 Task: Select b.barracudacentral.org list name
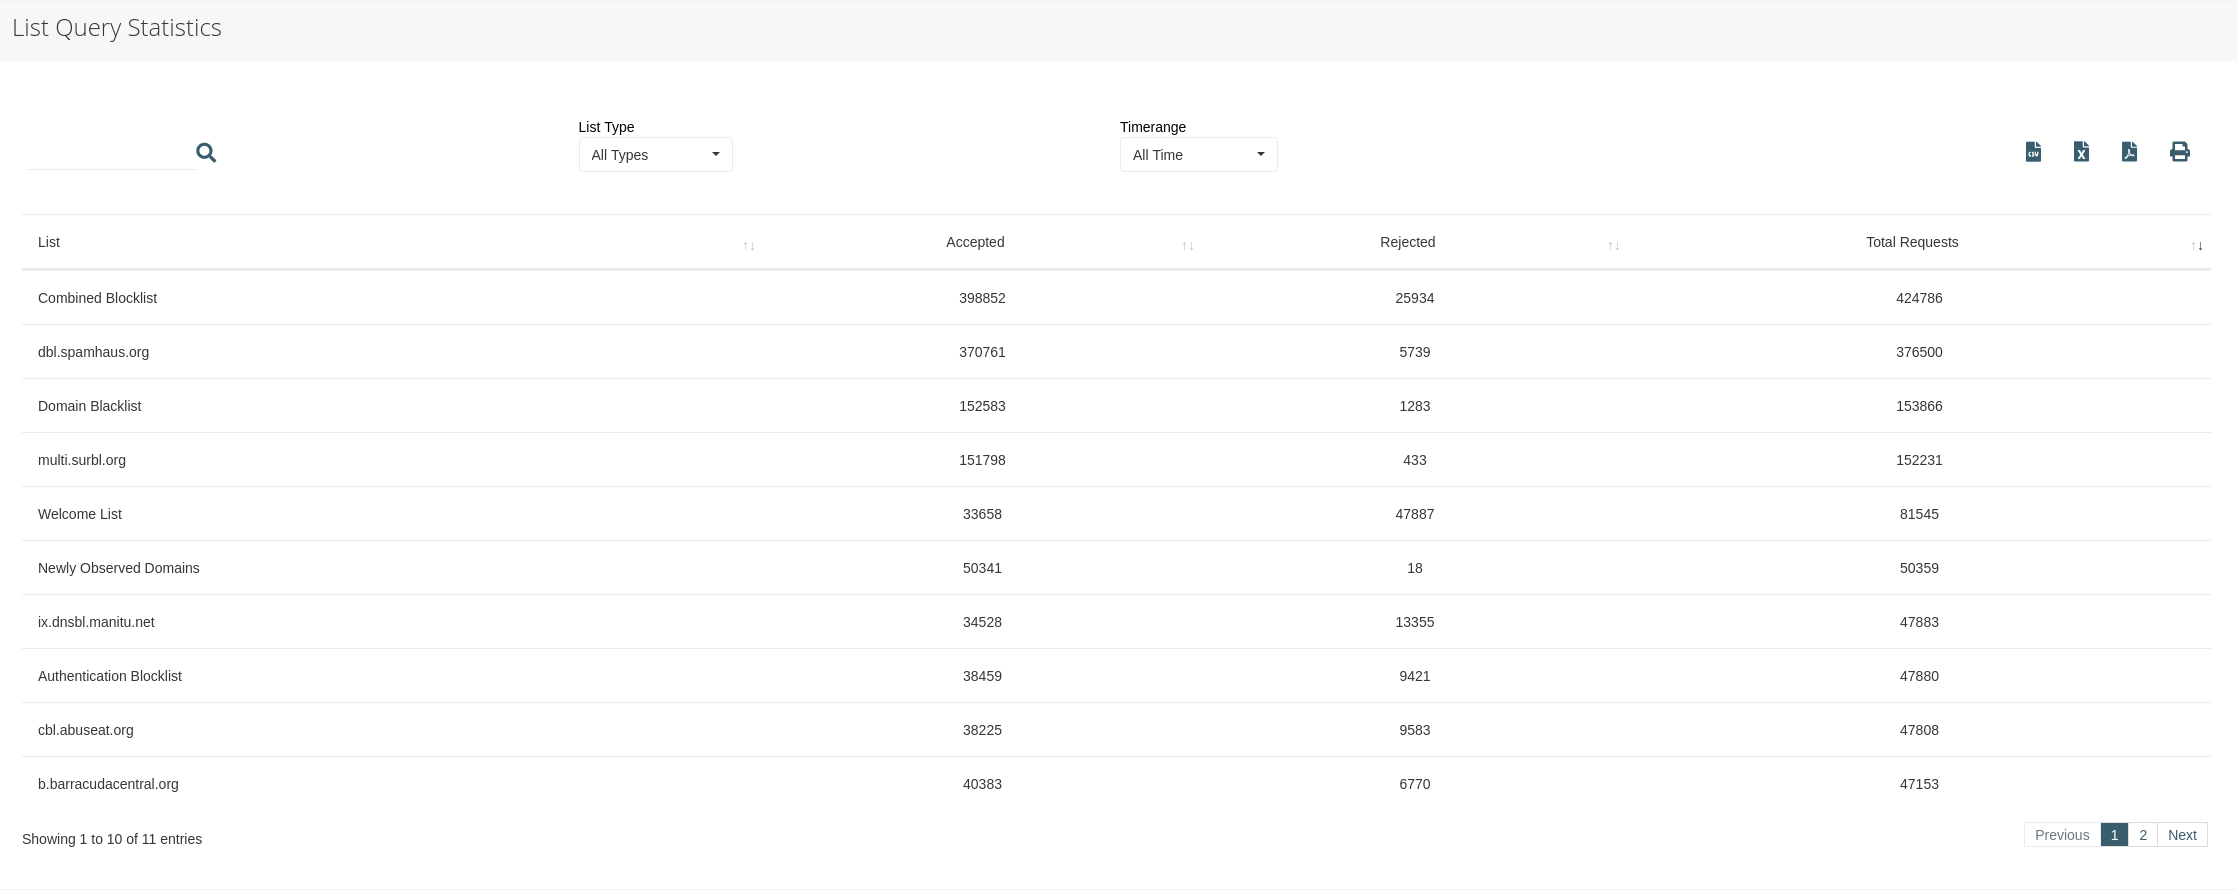[x=108, y=784]
